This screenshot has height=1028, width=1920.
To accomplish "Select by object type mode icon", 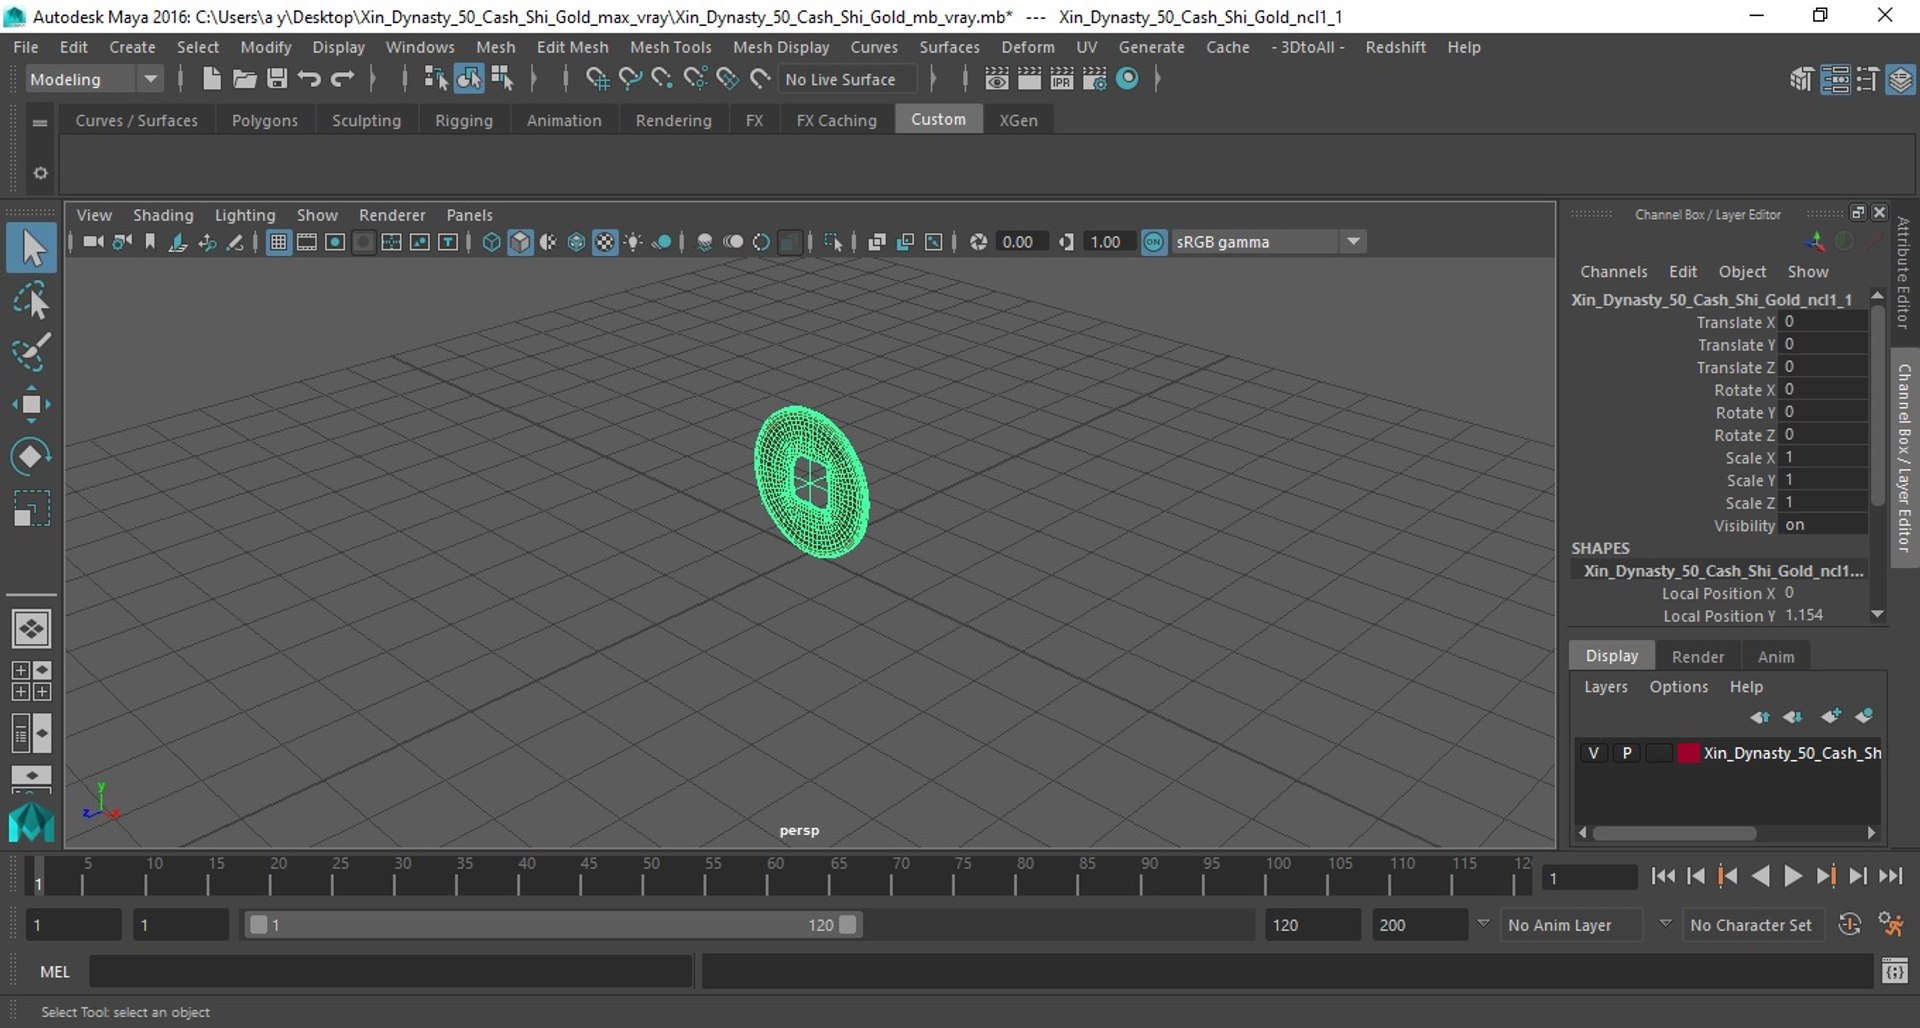I will (468, 79).
